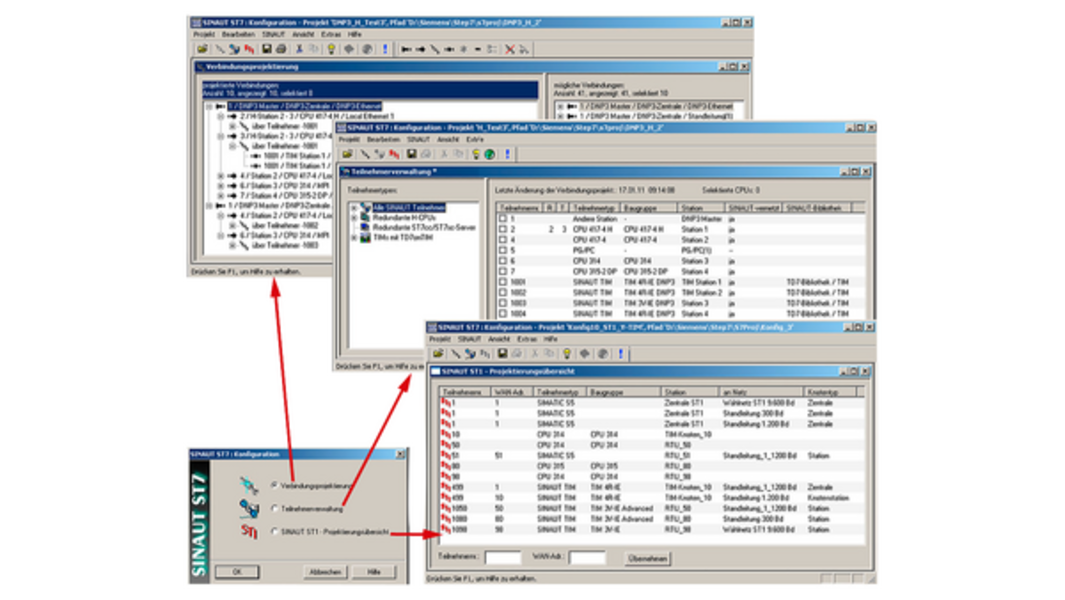1065x600 pixels.
Task: Open Projekt menu in top DNP3 window
Action: point(204,34)
